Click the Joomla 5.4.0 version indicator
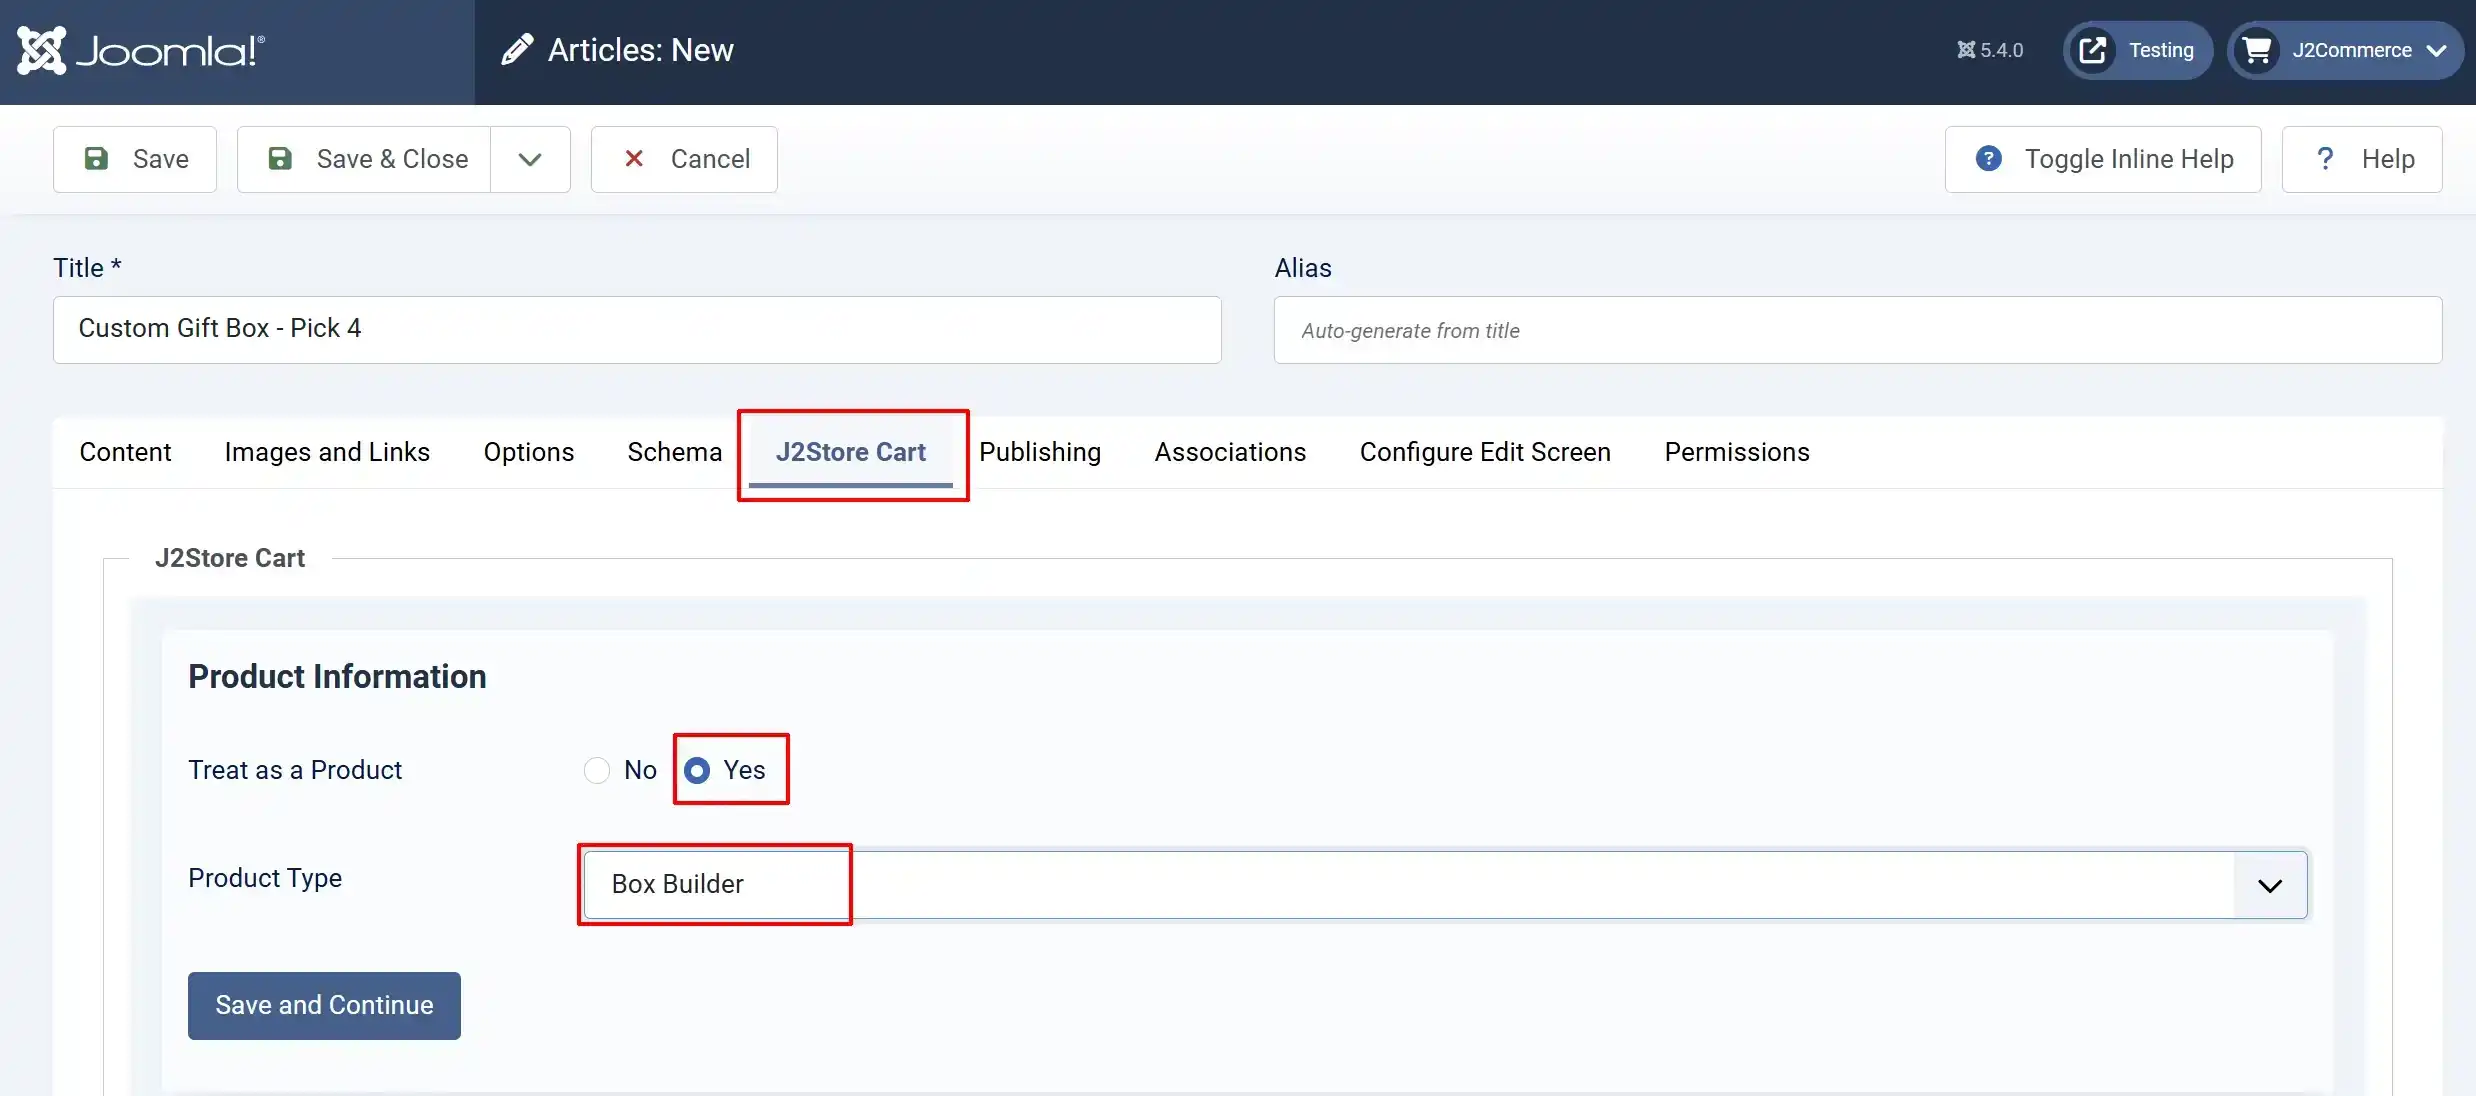The width and height of the screenshot is (2476, 1096). (x=1990, y=50)
